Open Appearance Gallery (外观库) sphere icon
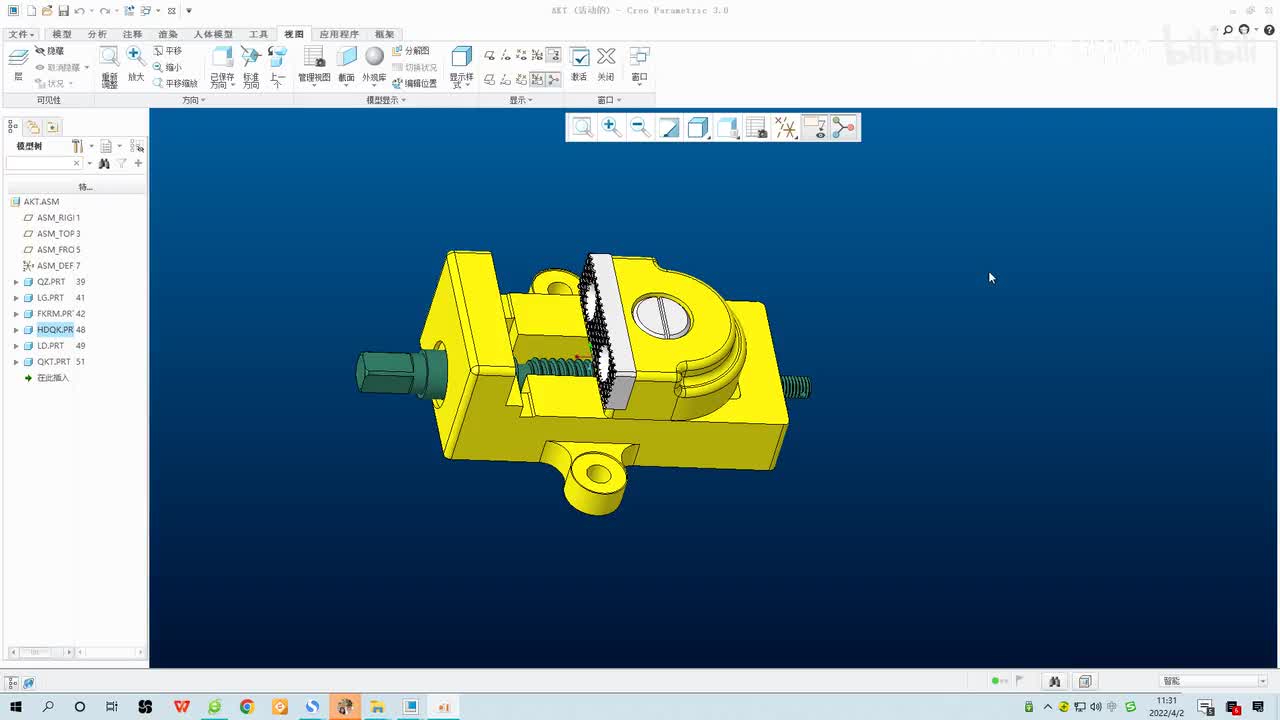 374,64
